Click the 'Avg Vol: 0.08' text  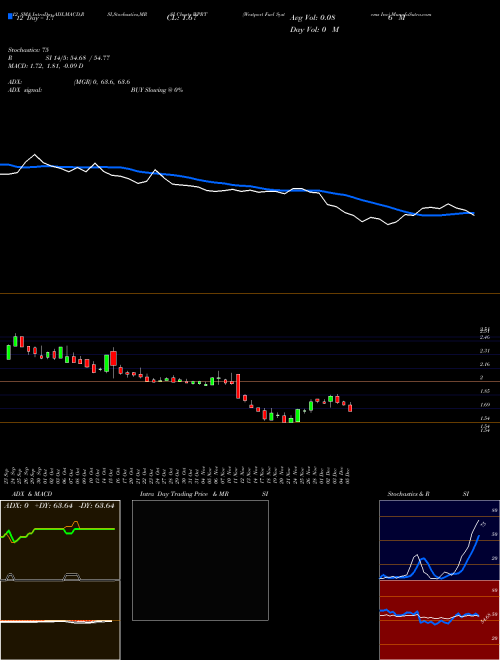313,18
